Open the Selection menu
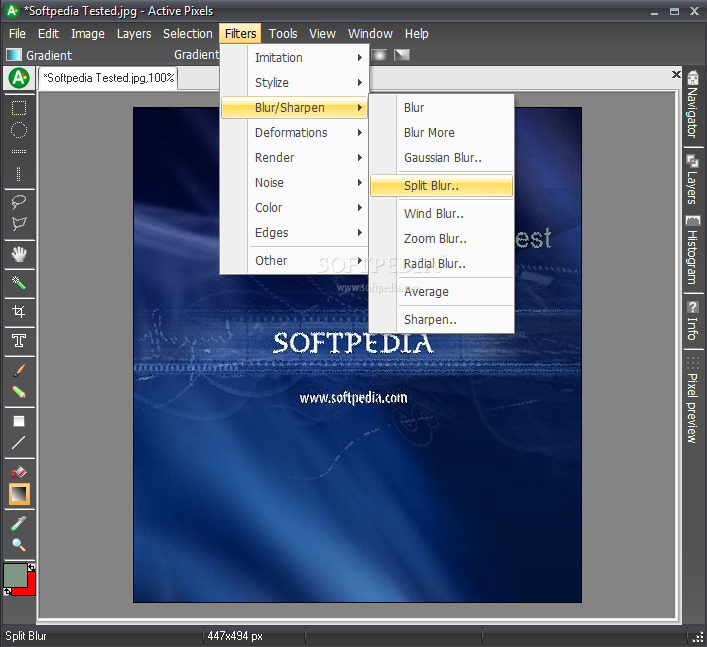Screen dimensions: 707x647 pos(188,34)
